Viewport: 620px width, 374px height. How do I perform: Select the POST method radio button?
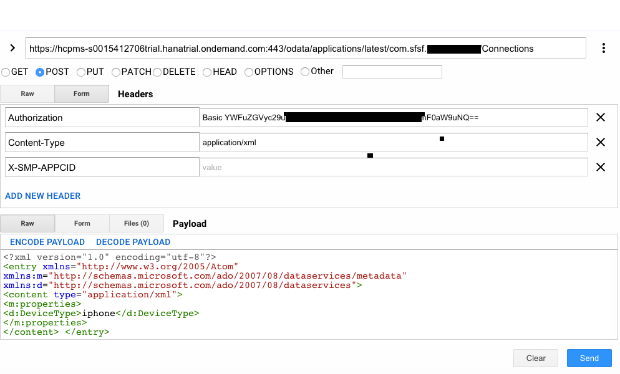[x=40, y=72]
